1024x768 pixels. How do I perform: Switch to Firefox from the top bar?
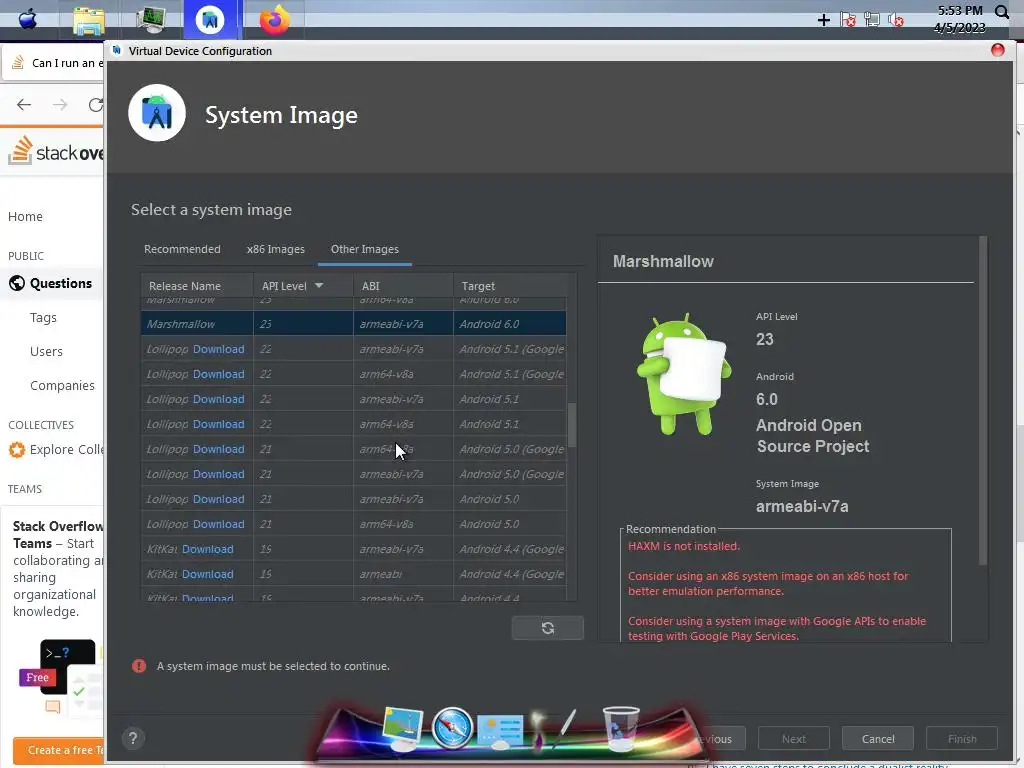(x=274, y=20)
